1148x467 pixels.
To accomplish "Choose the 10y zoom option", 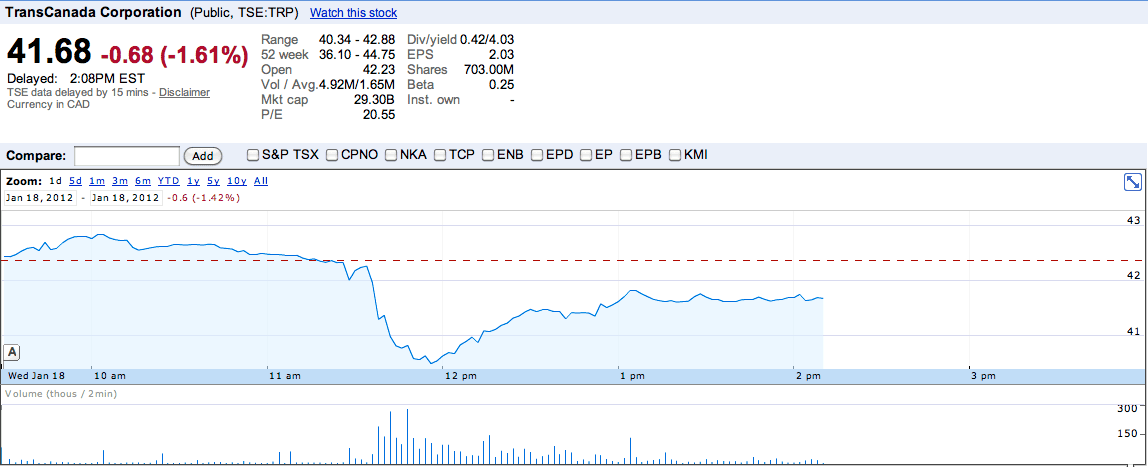I will click(x=236, y=181).
